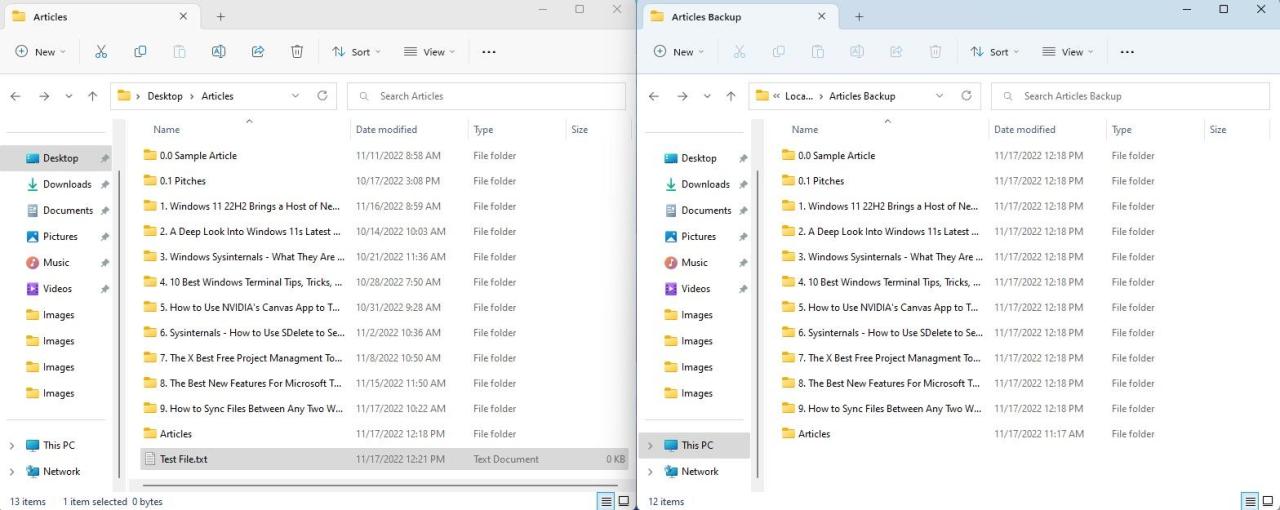Click the Rename icon in Articles window toolbar
Viewport: 1280px width, 510px height.
pyautogui.click(x=218, y=52)
